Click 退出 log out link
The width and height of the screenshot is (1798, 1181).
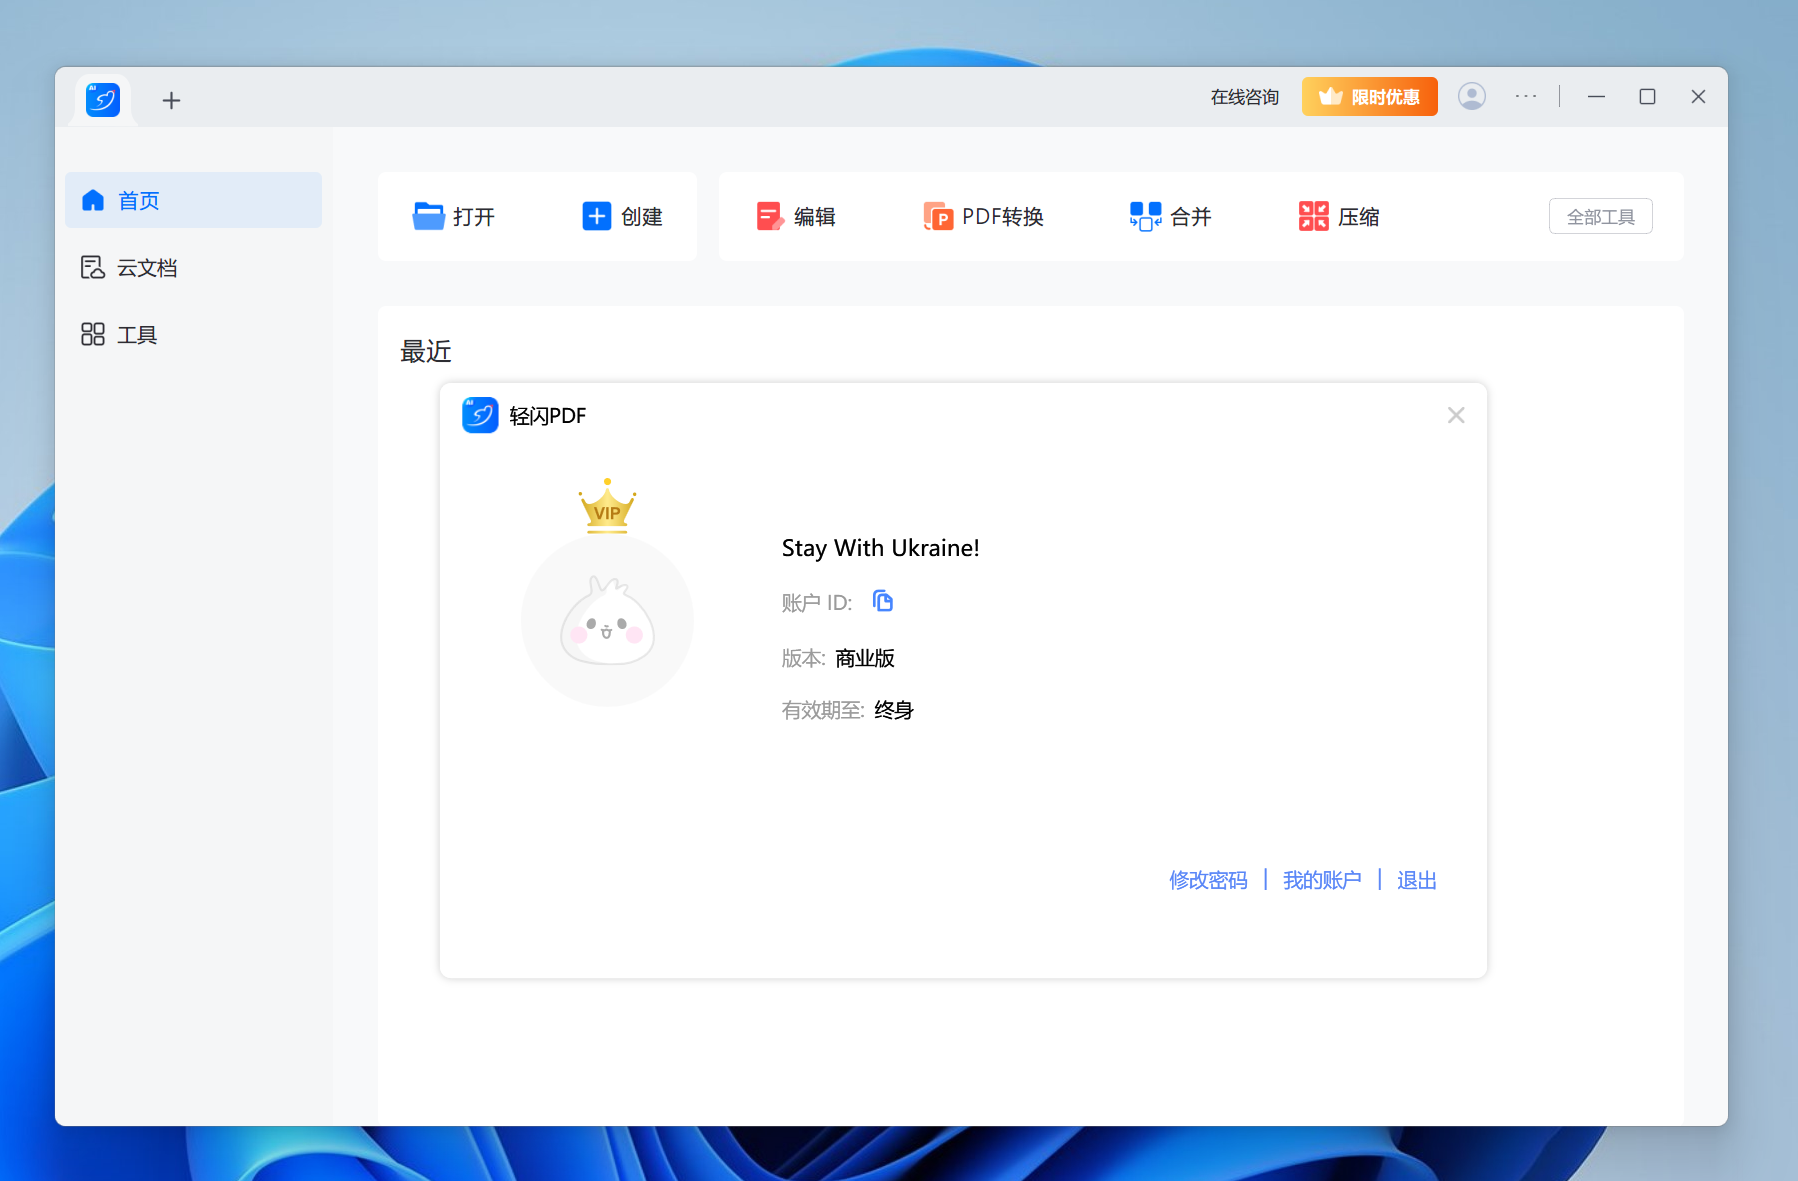(x=1416, y=880)
